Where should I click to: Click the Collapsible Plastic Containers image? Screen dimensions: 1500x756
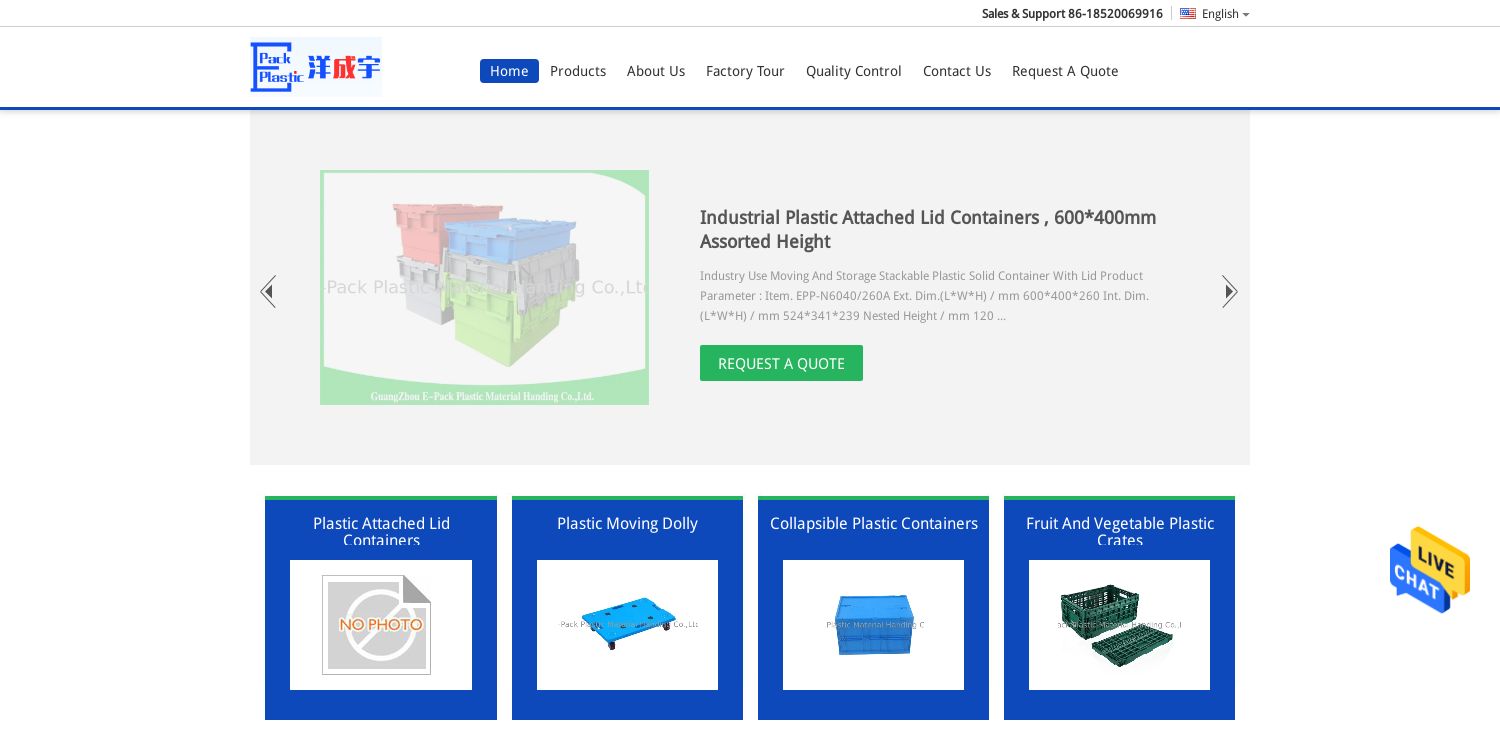873,624
